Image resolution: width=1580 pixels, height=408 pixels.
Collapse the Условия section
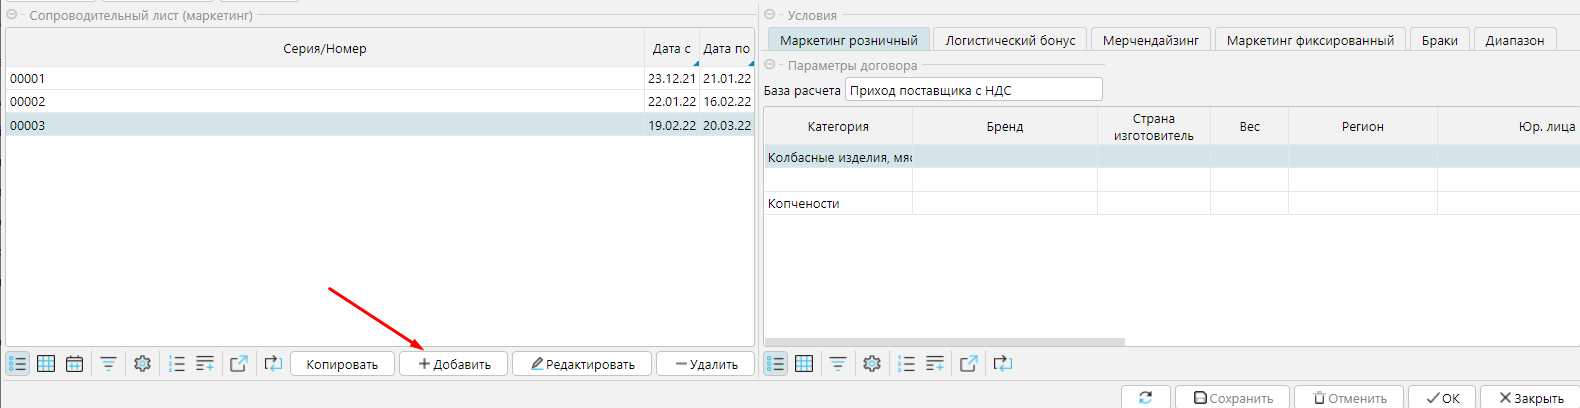click(x=770, y=15)
